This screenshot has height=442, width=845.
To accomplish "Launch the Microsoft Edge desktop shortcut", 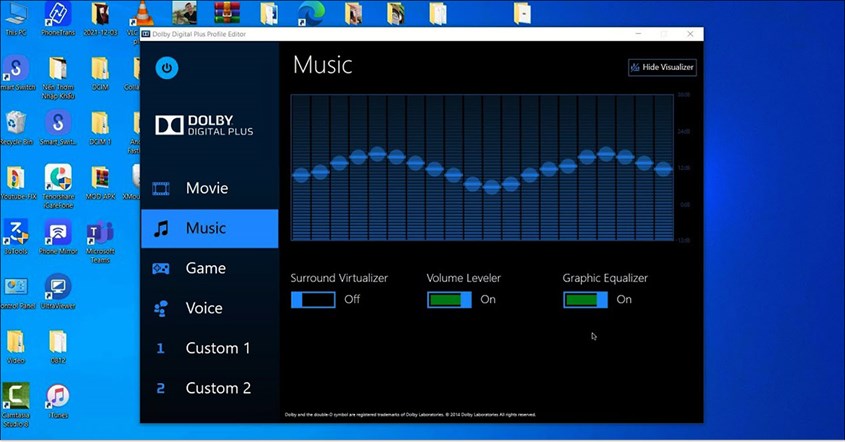I will [311, 13].
